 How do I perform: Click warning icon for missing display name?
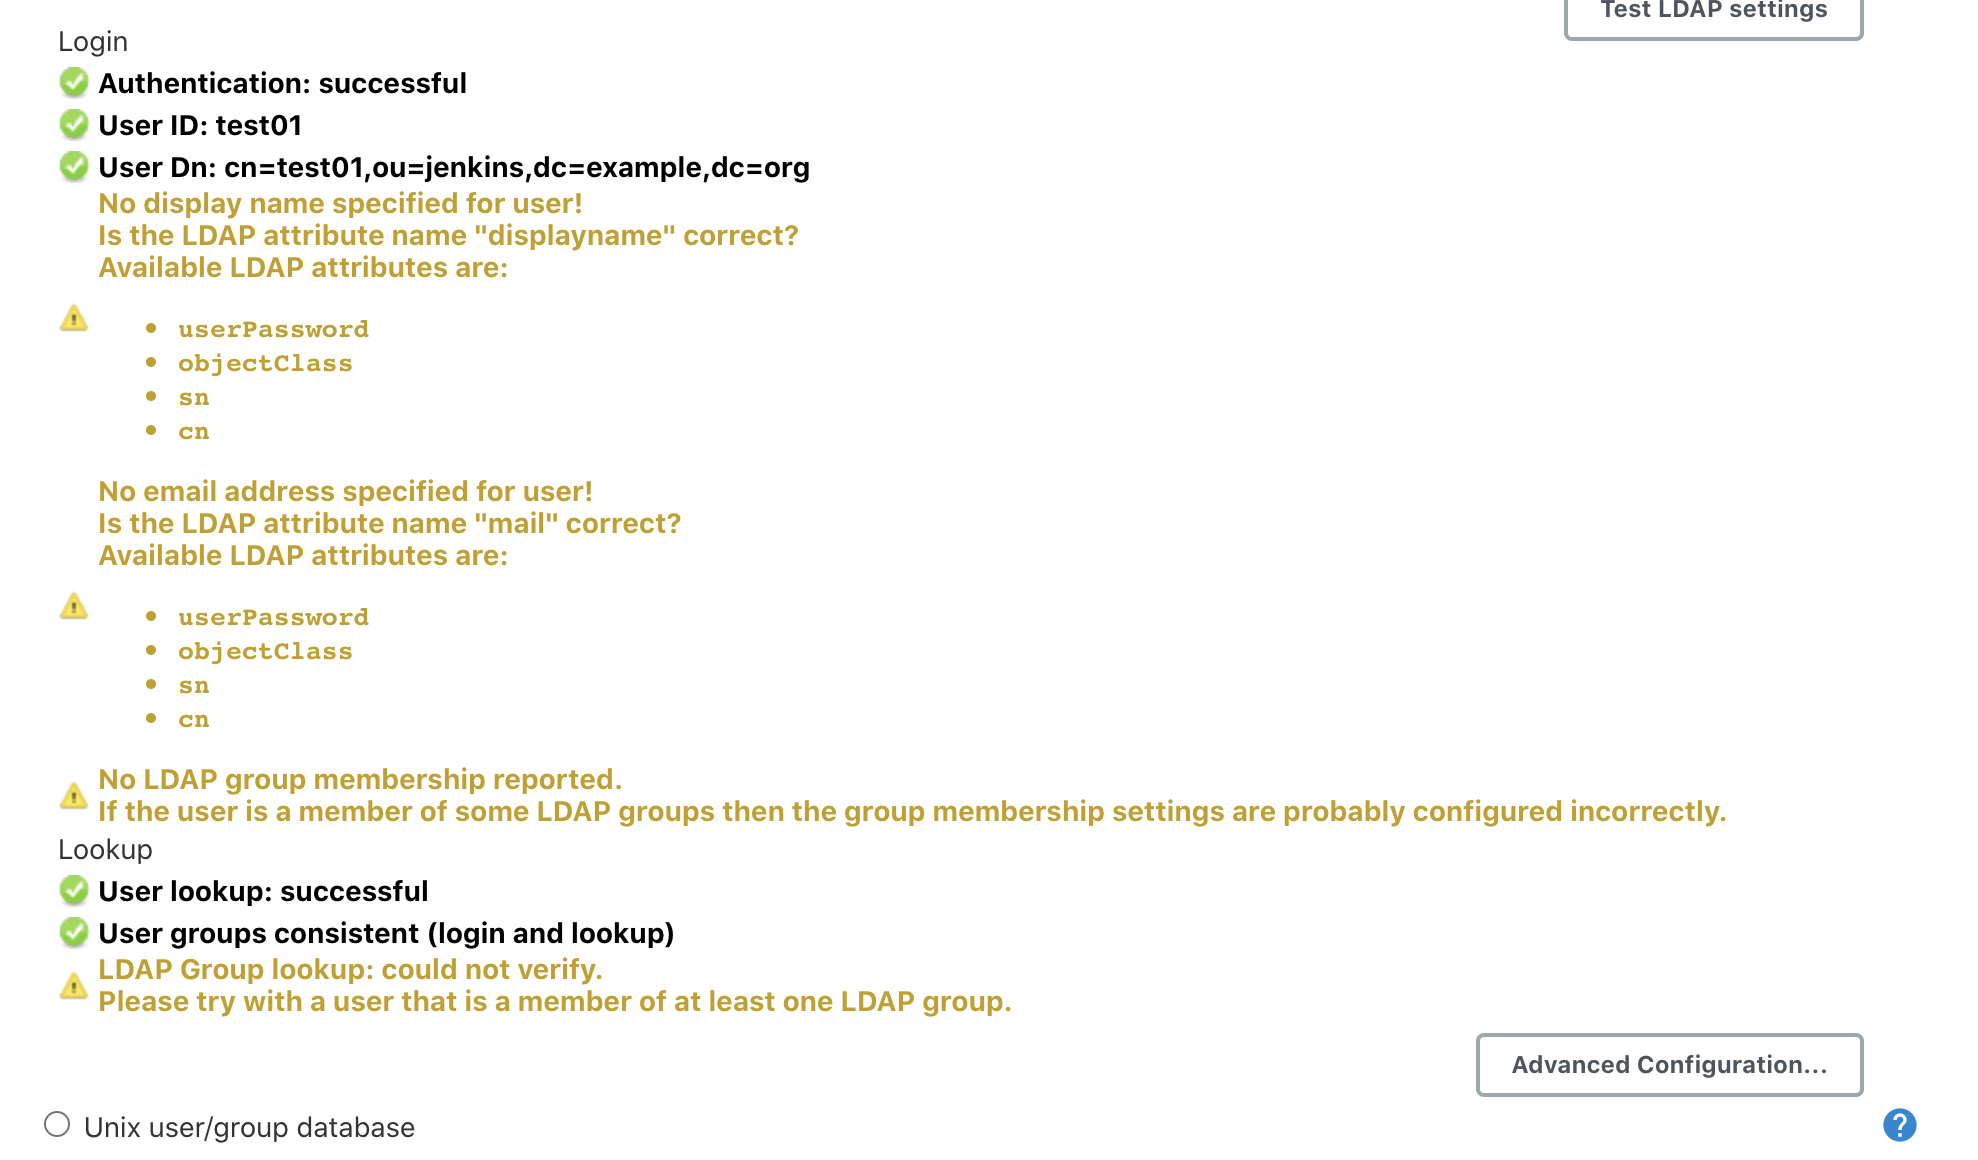point(74,318)
